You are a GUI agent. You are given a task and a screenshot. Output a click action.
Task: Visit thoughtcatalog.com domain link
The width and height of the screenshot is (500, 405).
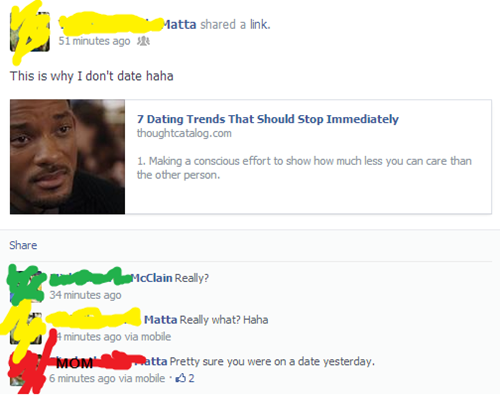point(184,133)
